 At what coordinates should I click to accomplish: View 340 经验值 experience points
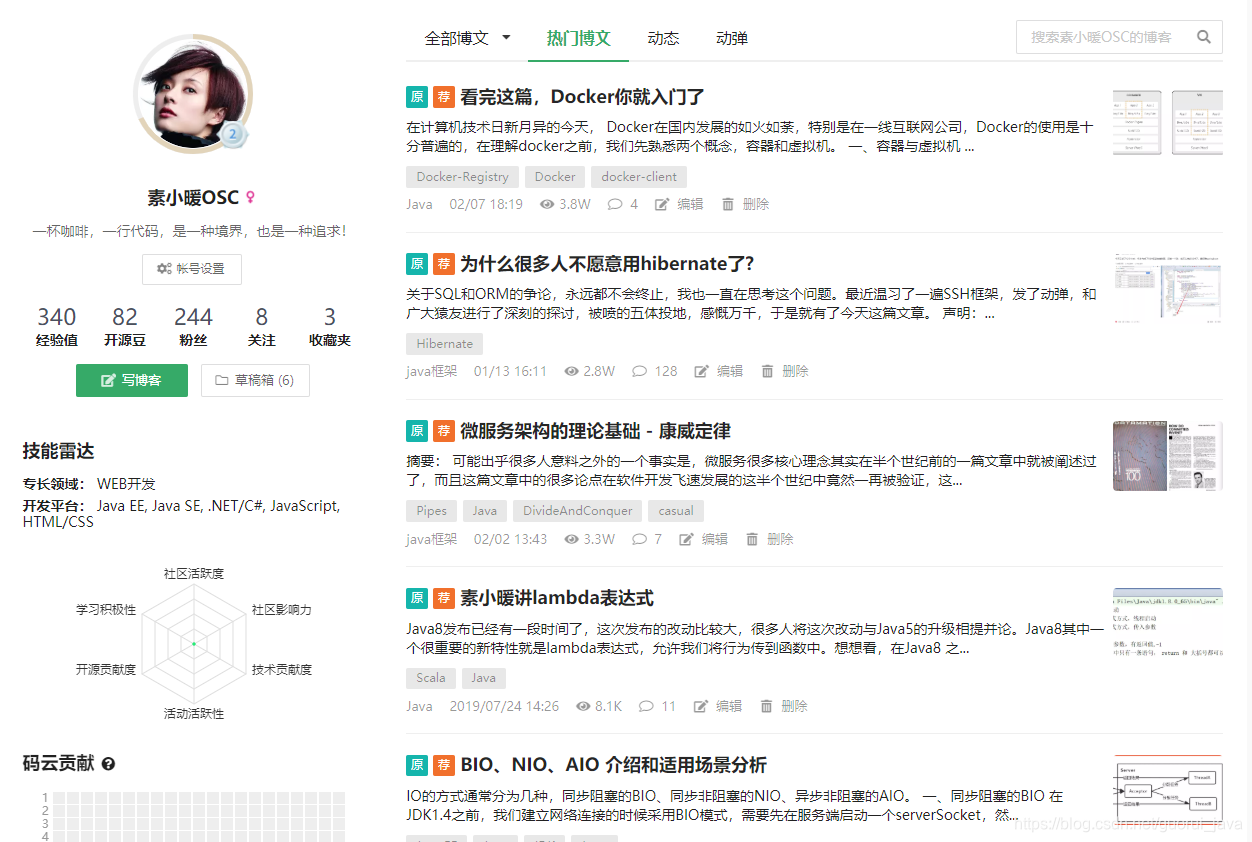coord(57,327)
